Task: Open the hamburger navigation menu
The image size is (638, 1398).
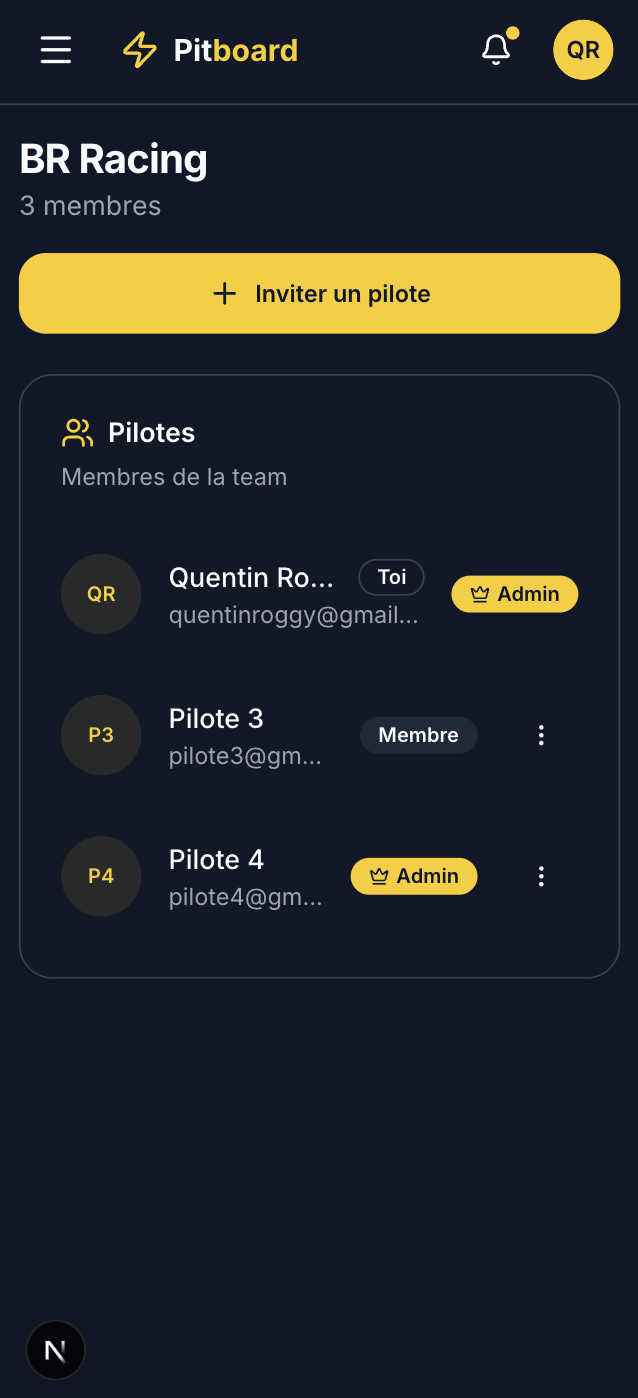Action: (x=55, y=50)
